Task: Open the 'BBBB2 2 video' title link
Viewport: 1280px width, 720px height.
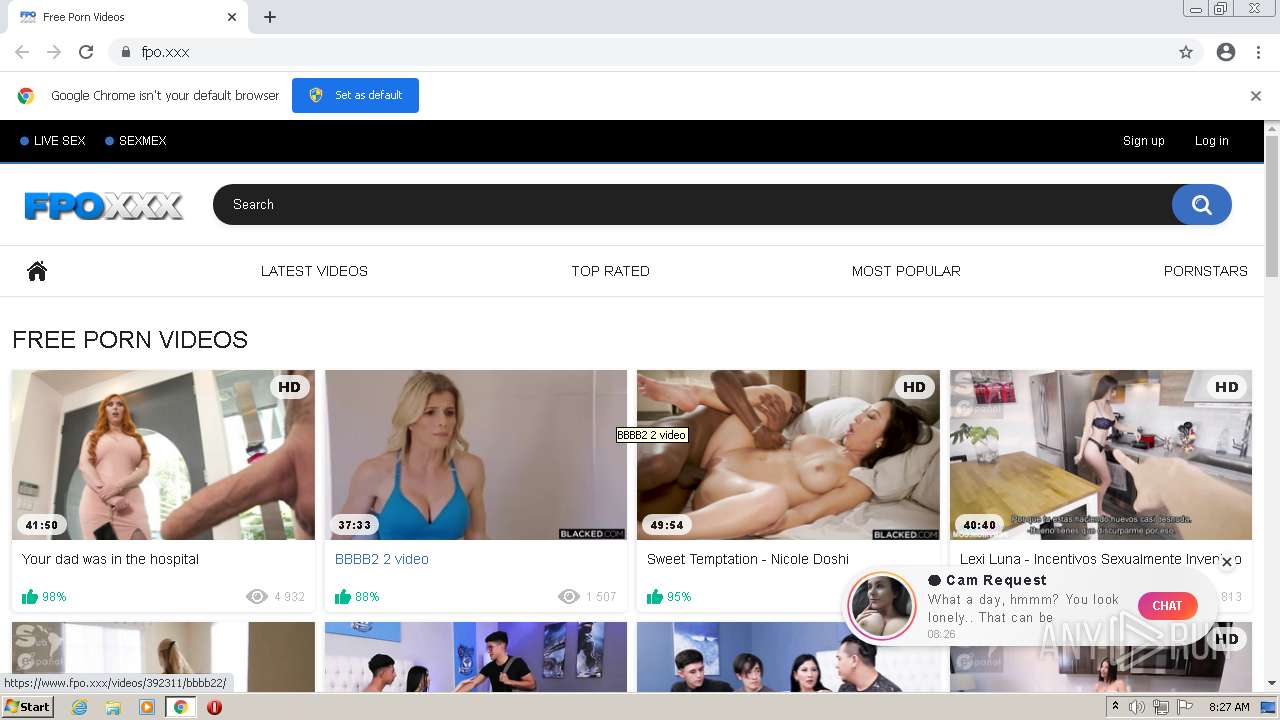Action: tap(382, 559)
